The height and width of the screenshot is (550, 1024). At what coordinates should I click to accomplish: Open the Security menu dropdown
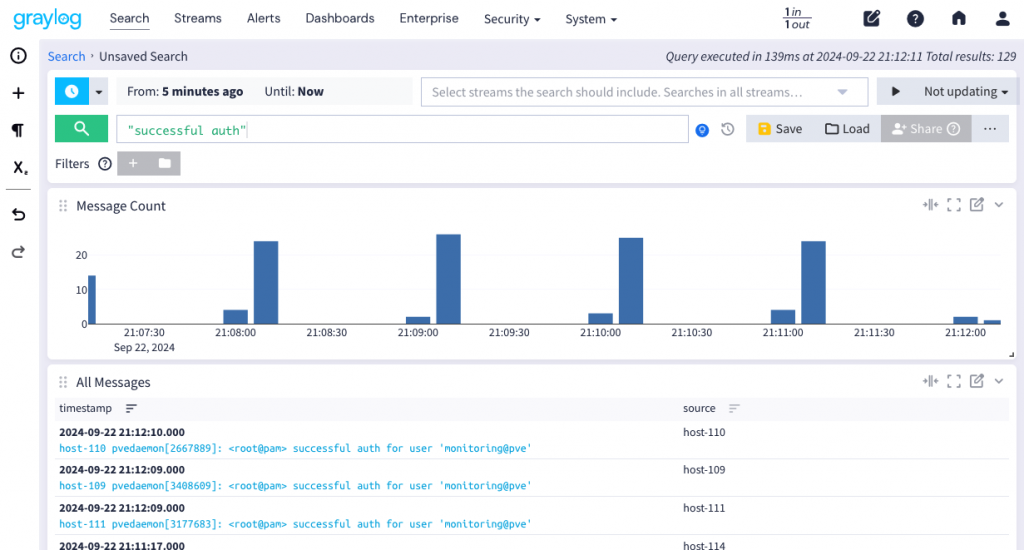pos(512,19)
